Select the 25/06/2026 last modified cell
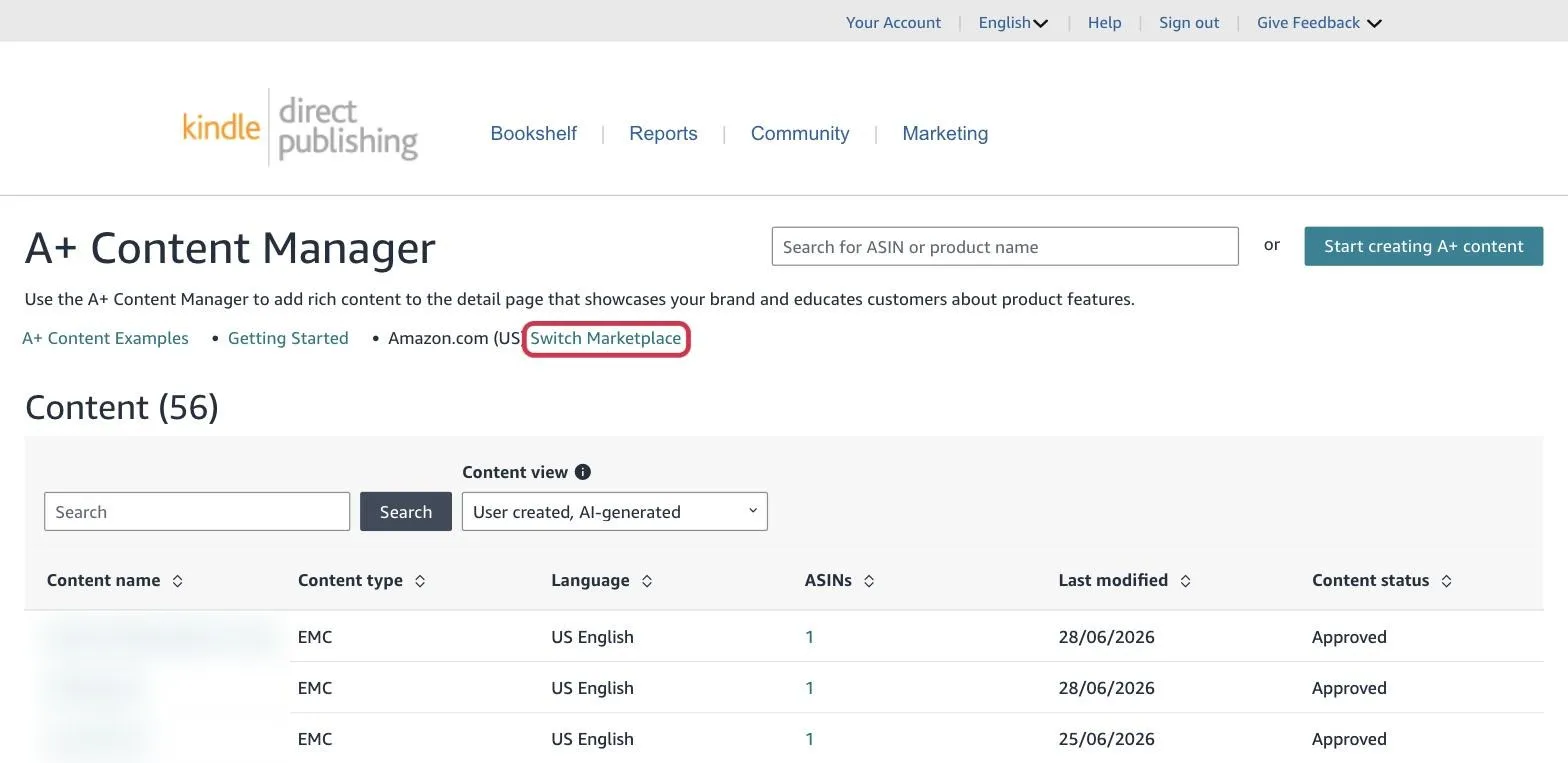 1106,739
